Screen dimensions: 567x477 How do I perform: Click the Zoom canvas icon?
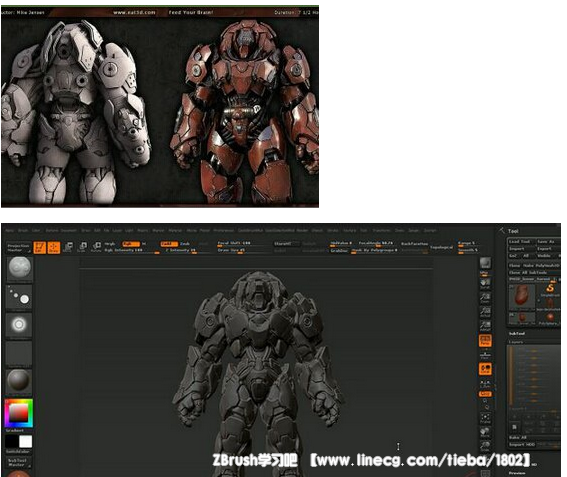(x=485, y=298)
